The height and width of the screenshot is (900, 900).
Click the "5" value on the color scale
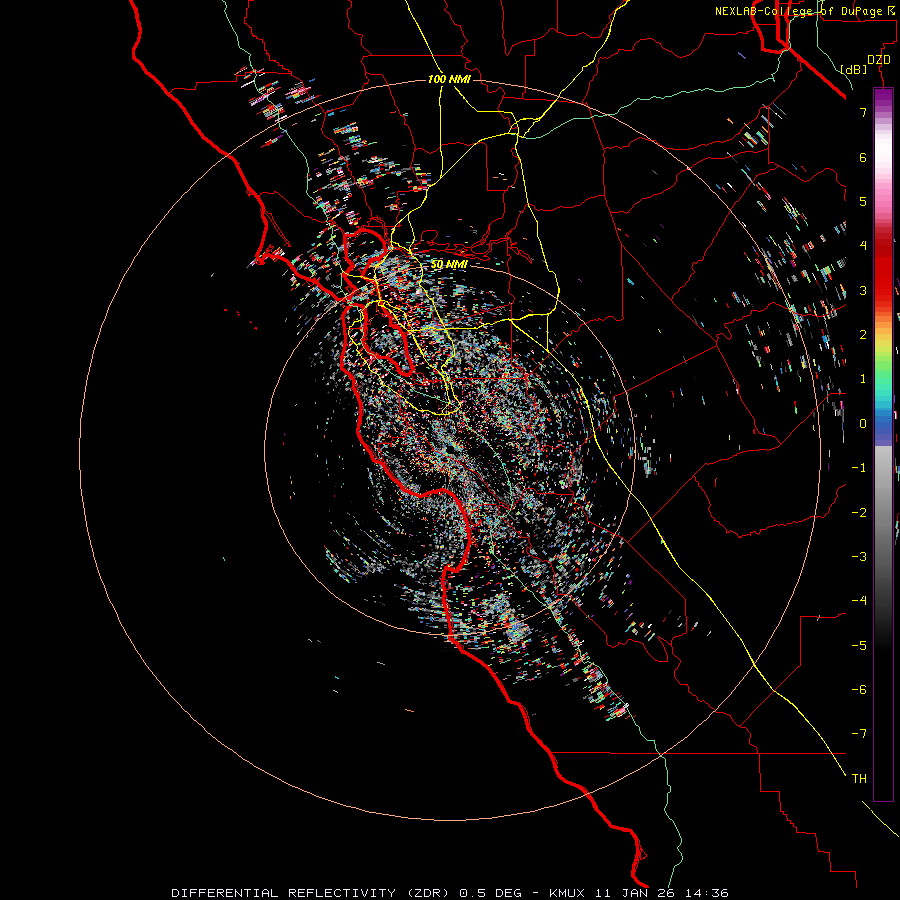pos(863,201)
